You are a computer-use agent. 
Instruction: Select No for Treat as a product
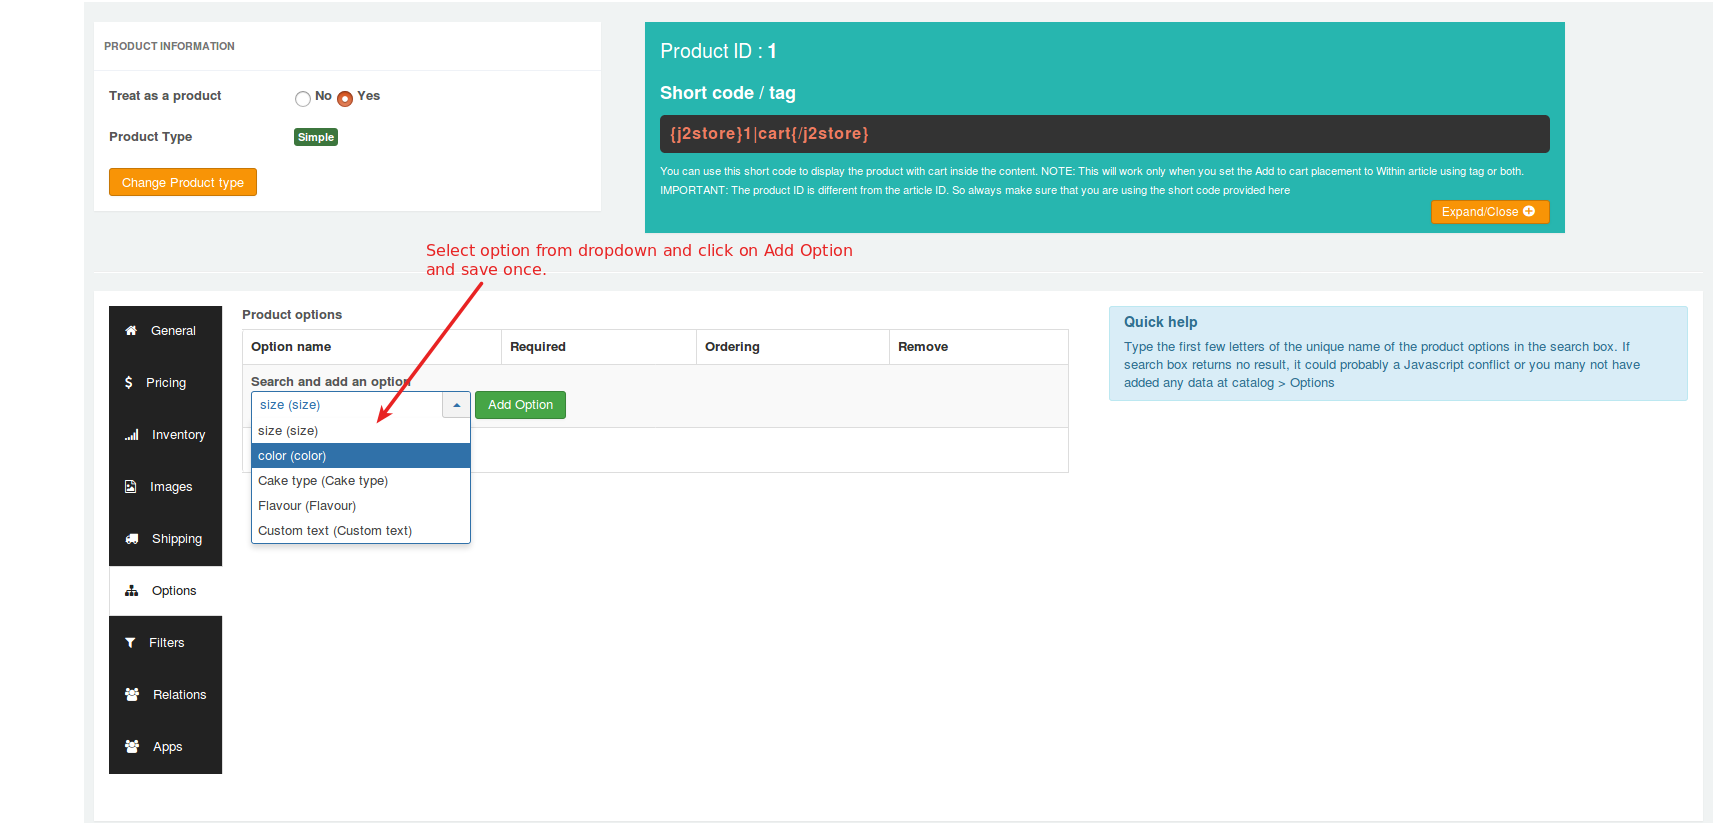[303, 98]
